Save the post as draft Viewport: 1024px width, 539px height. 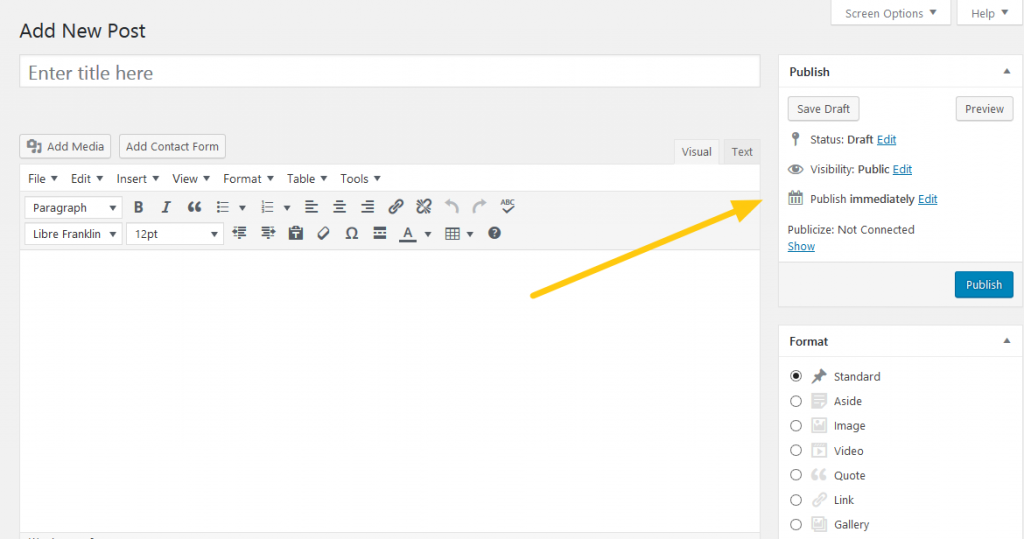[823, 108]
